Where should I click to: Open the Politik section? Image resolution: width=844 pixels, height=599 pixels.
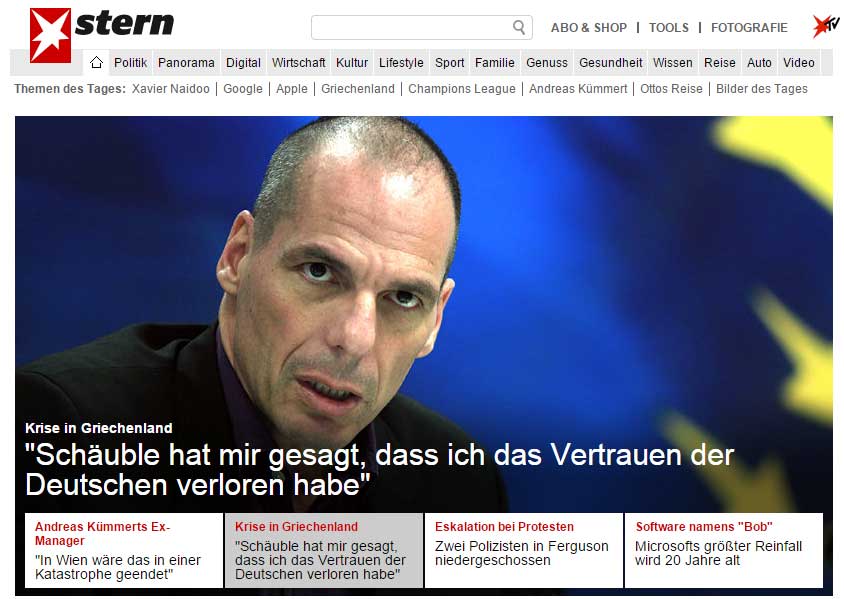(130, 63)
